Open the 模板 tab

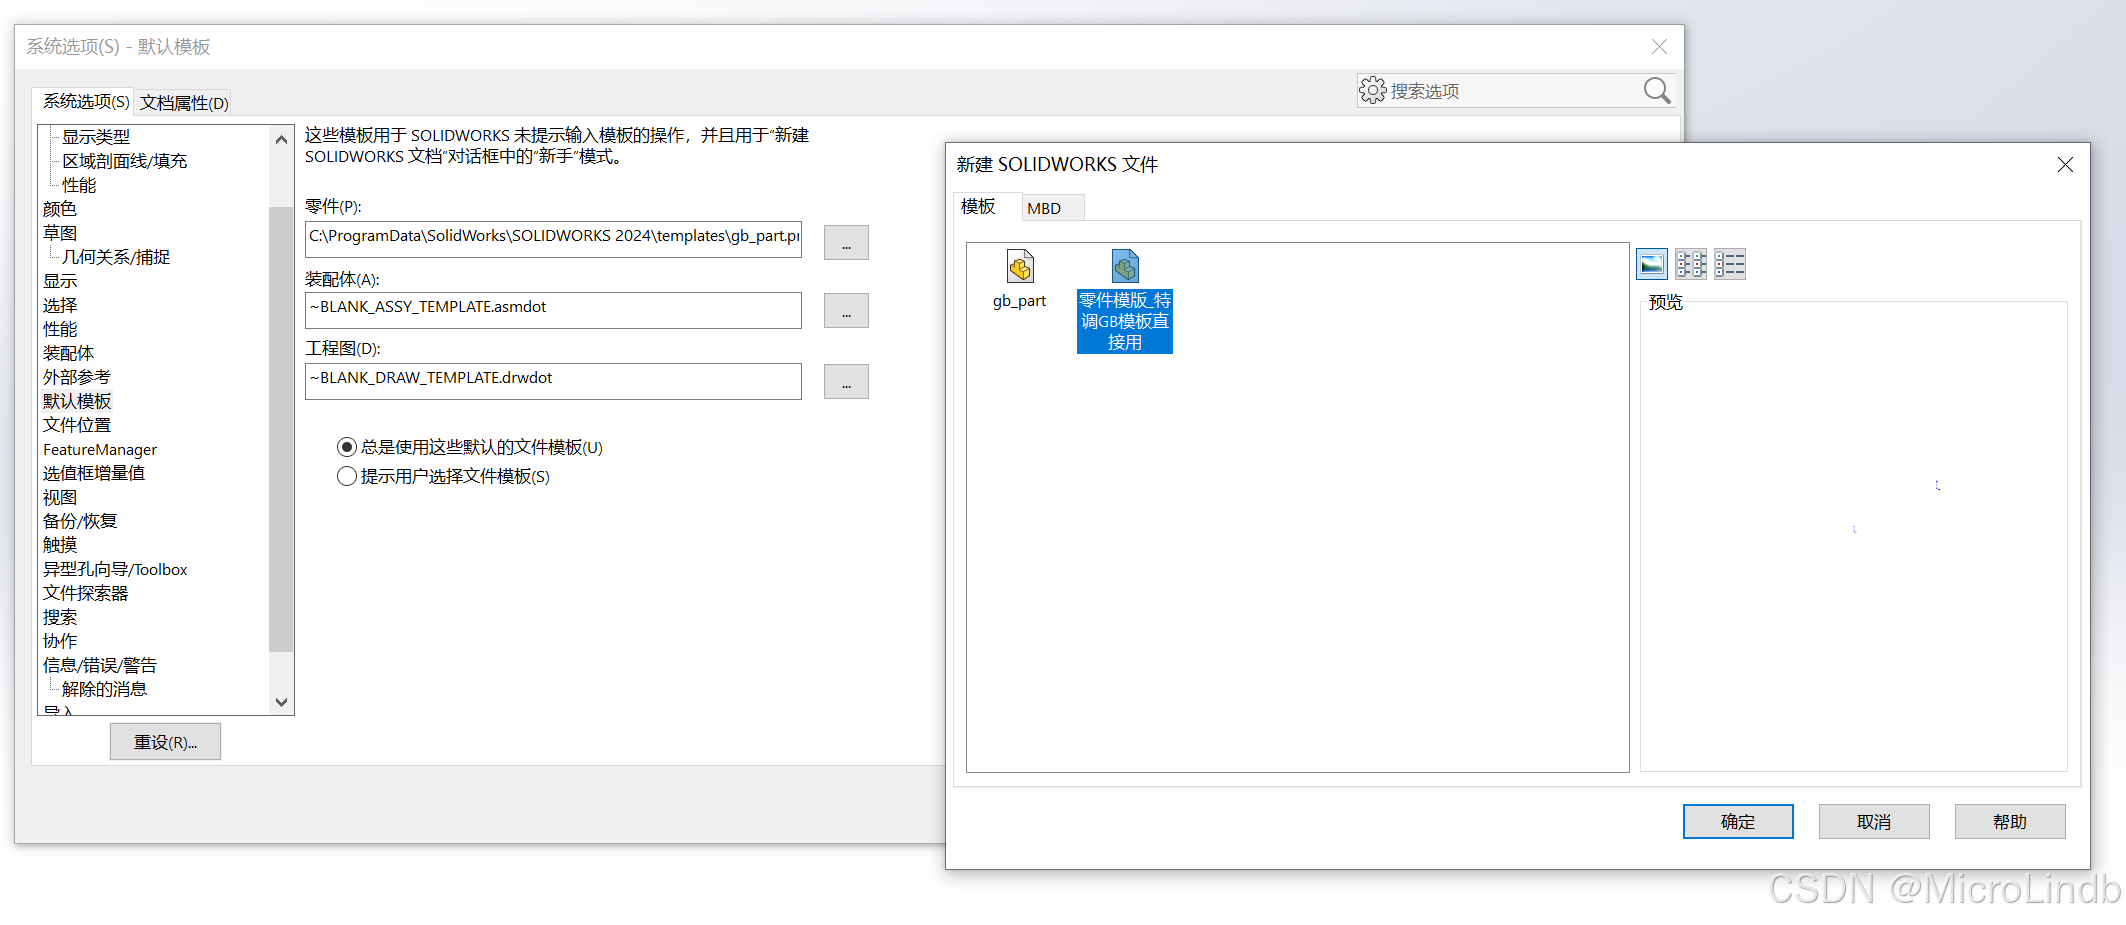tap(978, 207)
